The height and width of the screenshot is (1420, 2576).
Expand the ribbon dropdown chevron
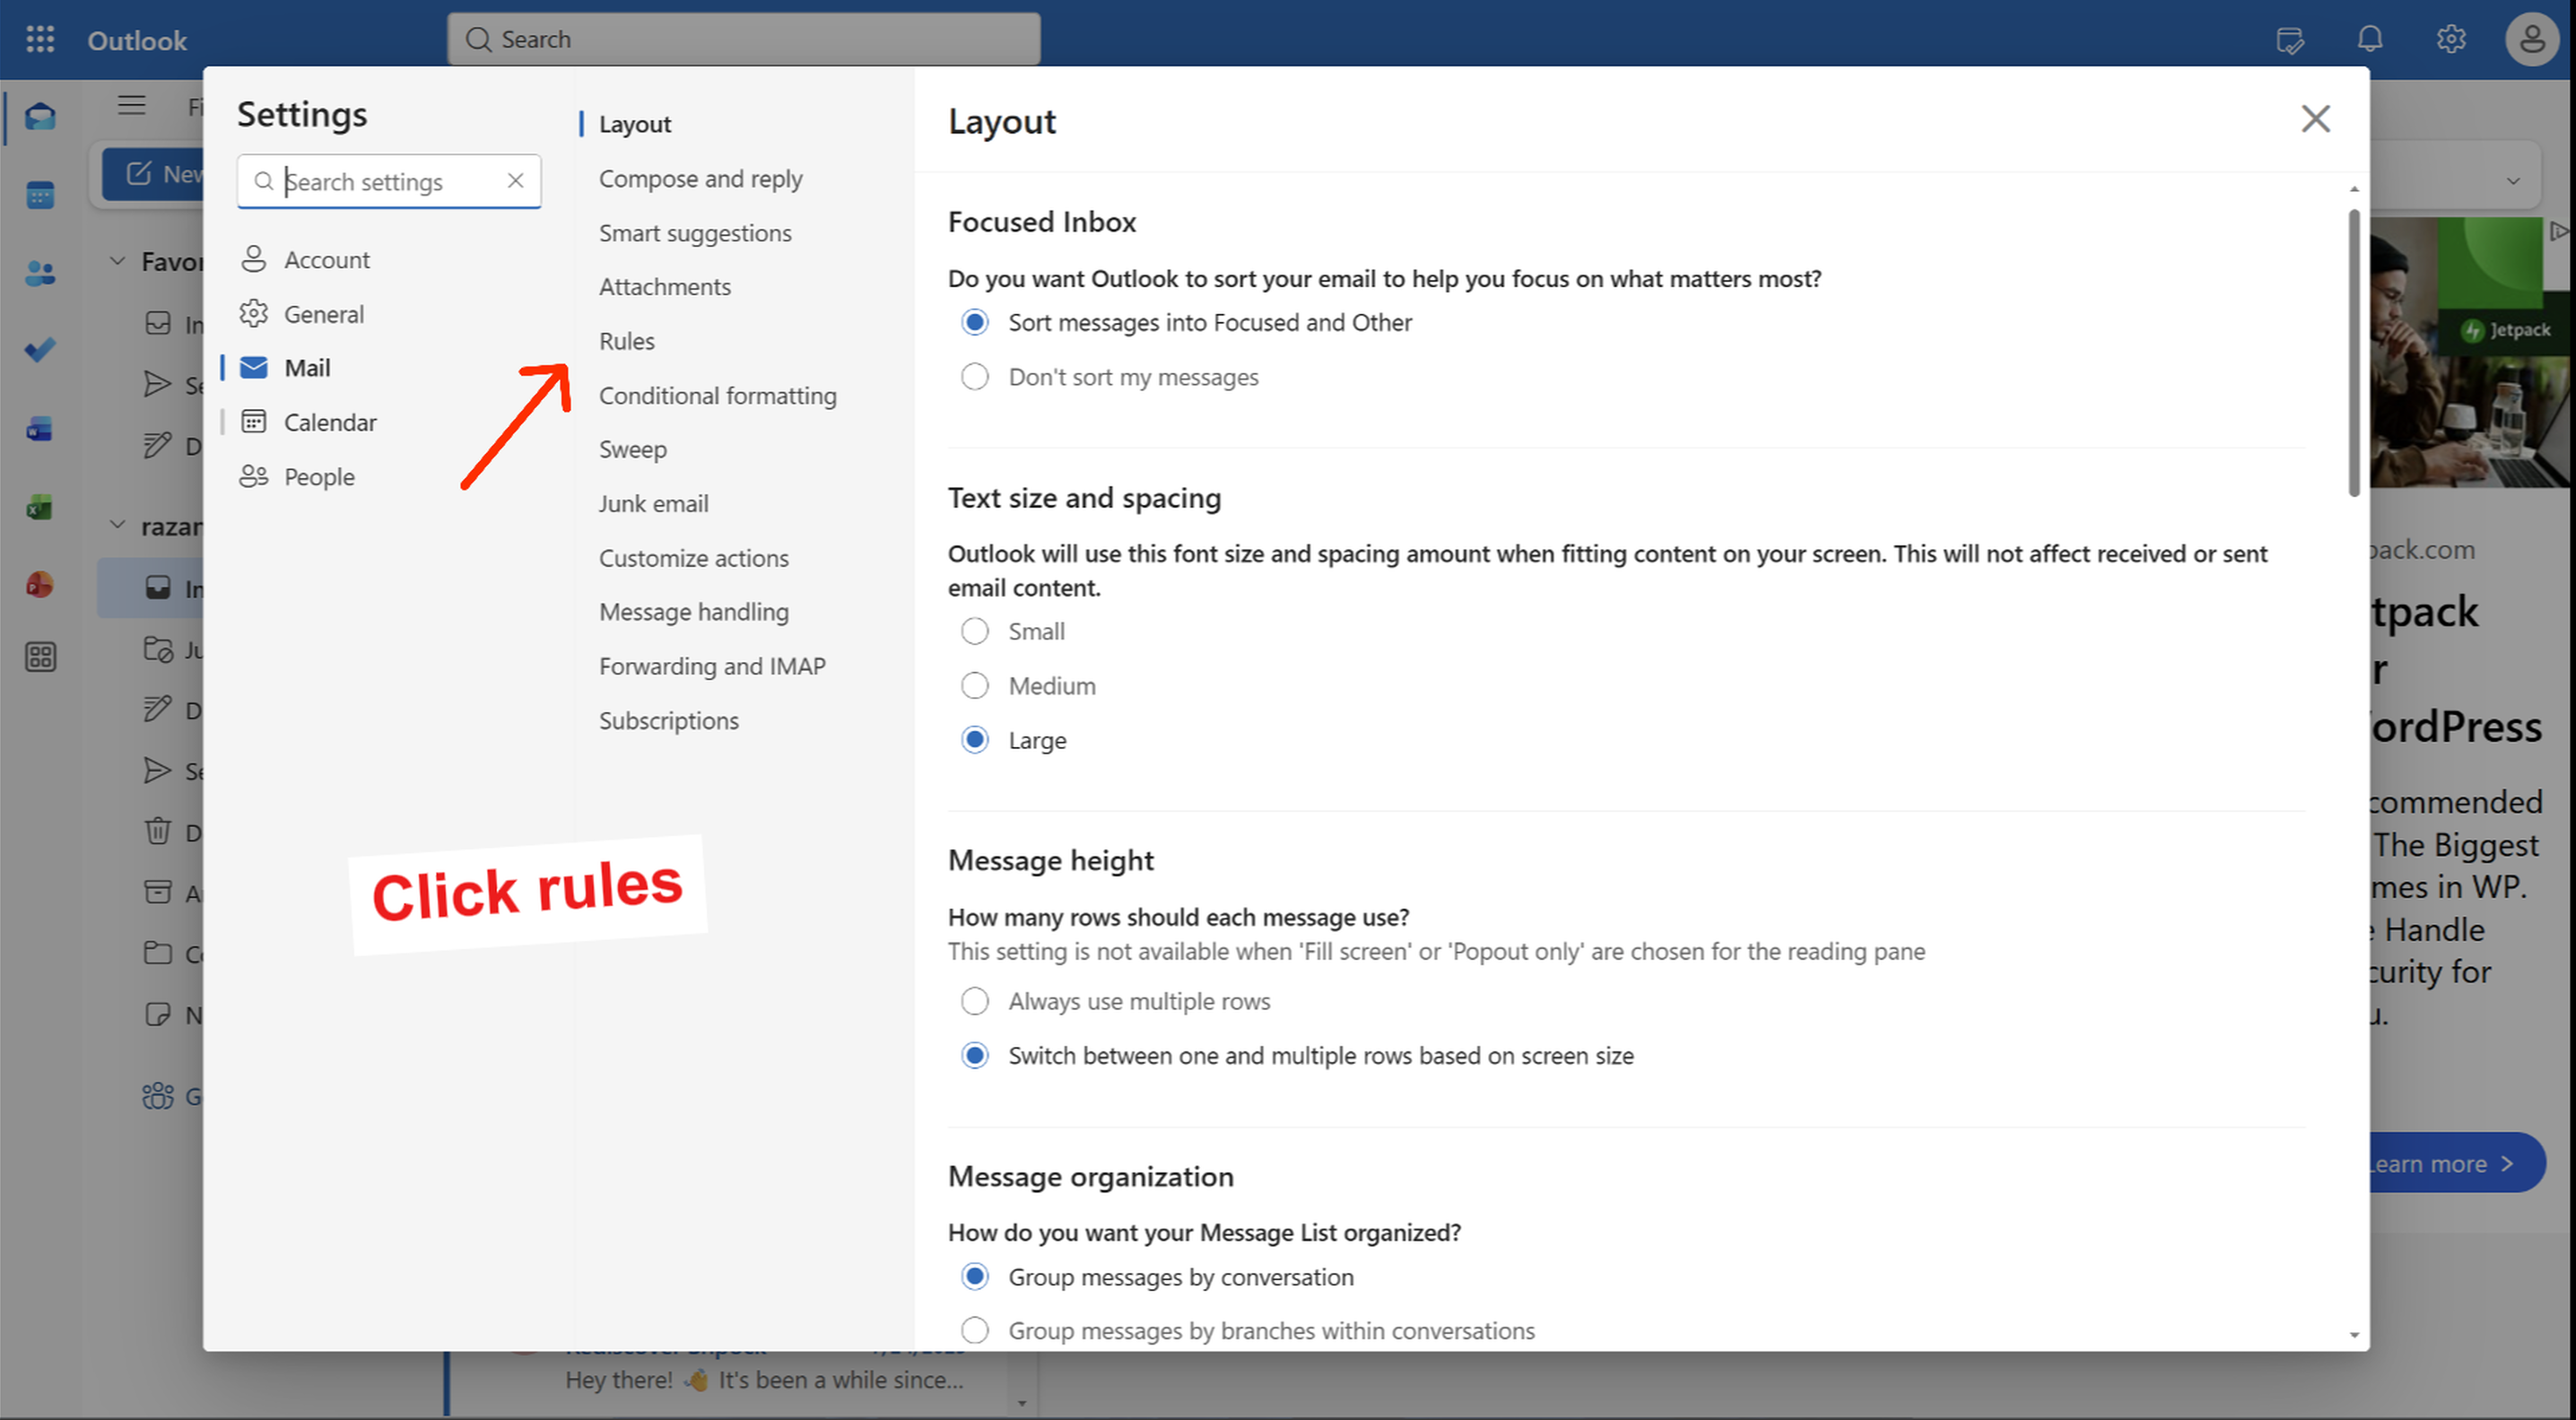coord(2513,181)
